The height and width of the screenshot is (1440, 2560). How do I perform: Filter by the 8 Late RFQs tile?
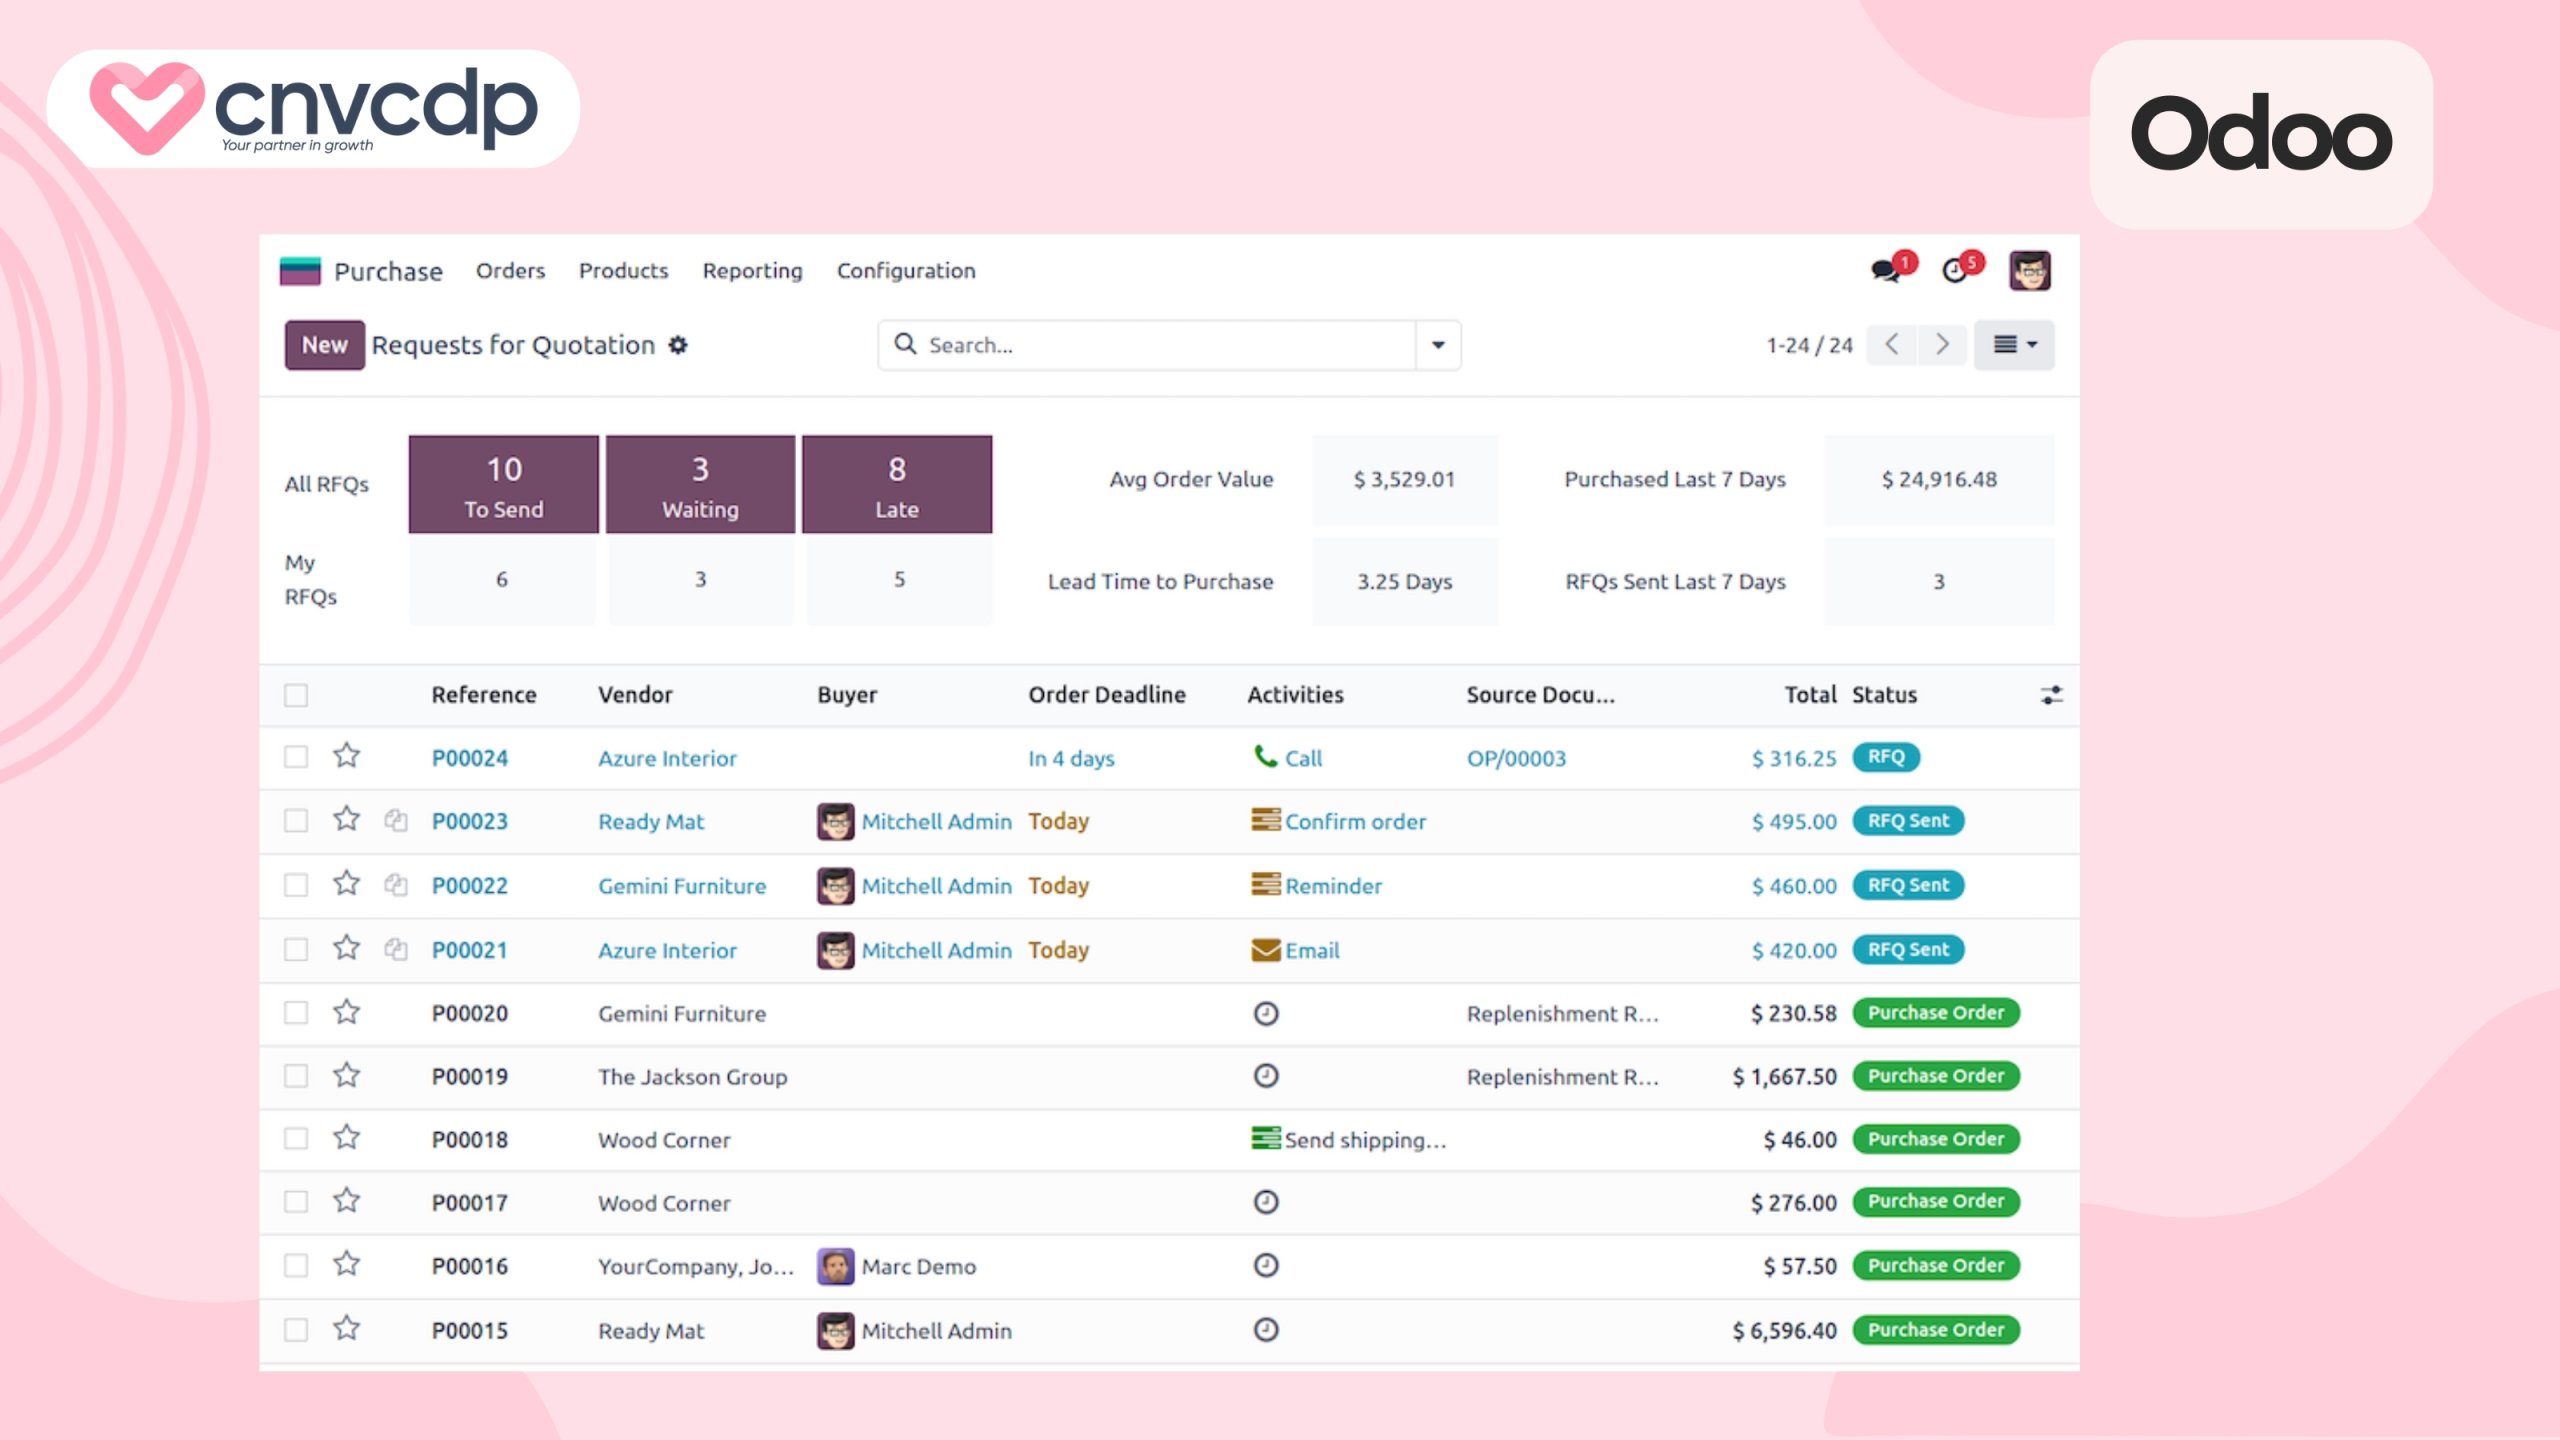(x=897, y=485)
